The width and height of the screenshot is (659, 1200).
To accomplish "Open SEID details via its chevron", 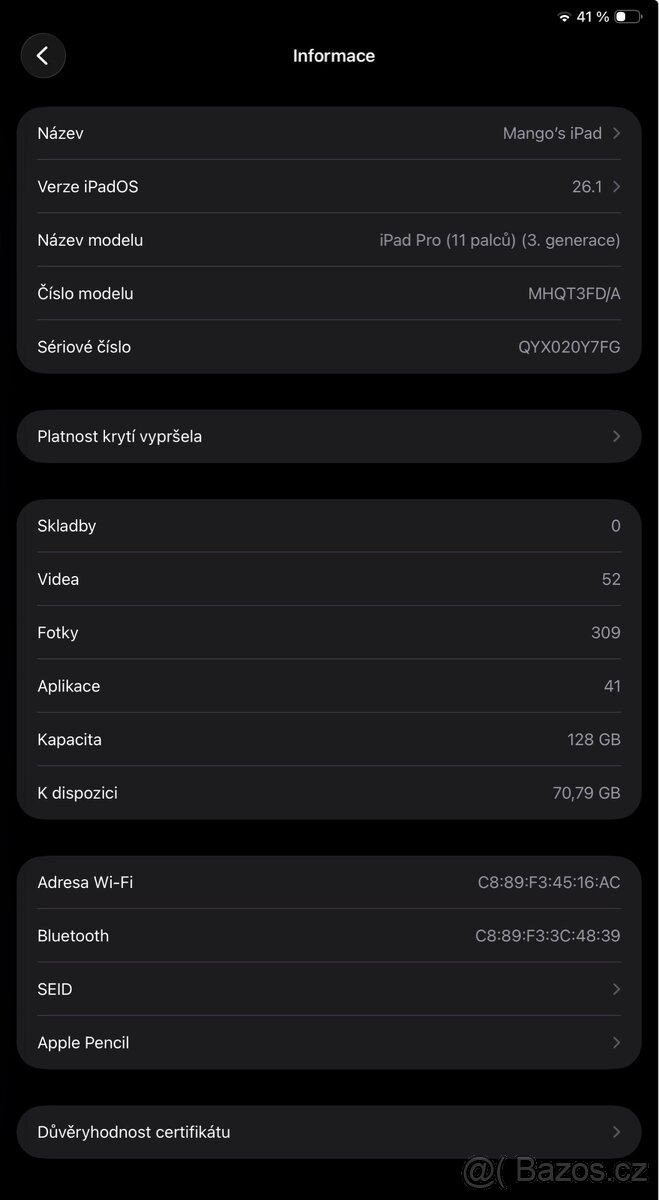I will point(617,989).
